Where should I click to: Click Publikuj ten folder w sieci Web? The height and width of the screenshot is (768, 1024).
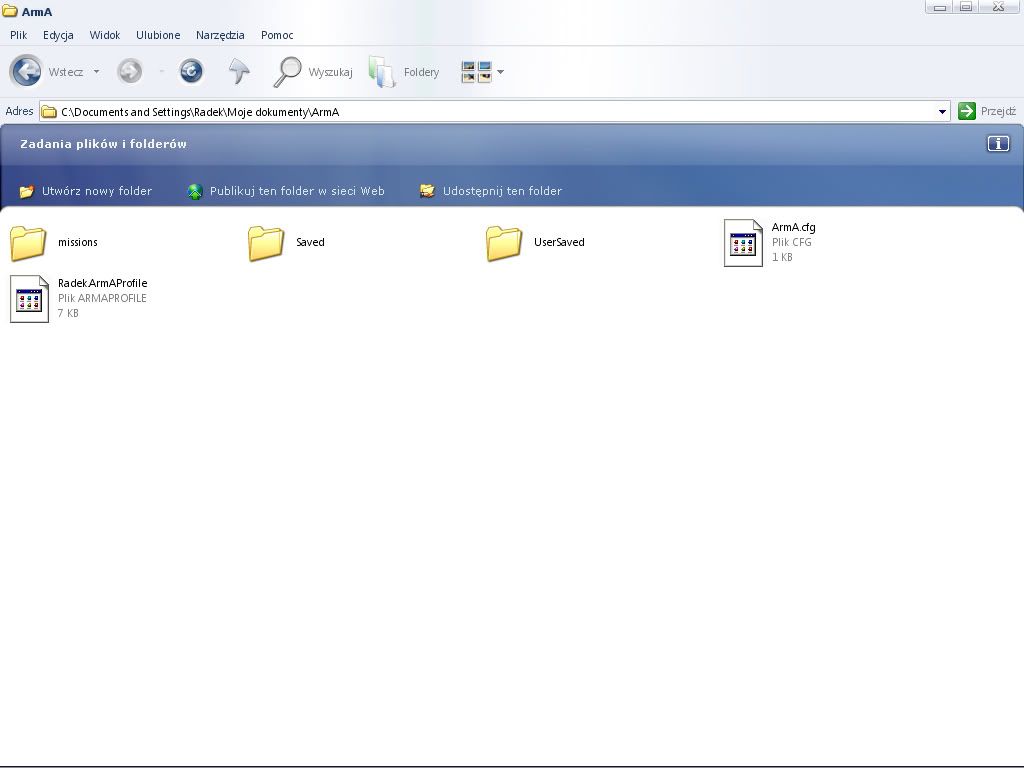(297, 191)
